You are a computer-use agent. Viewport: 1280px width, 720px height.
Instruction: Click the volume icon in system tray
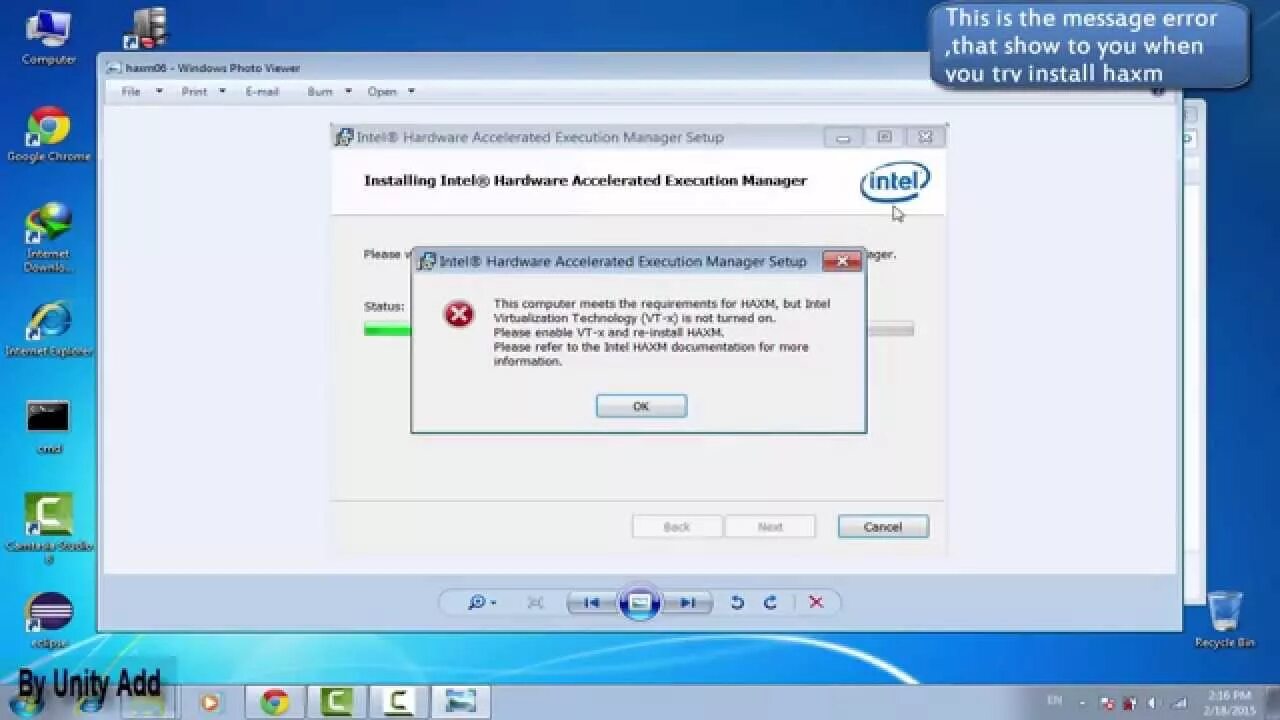pos(1151,703)
